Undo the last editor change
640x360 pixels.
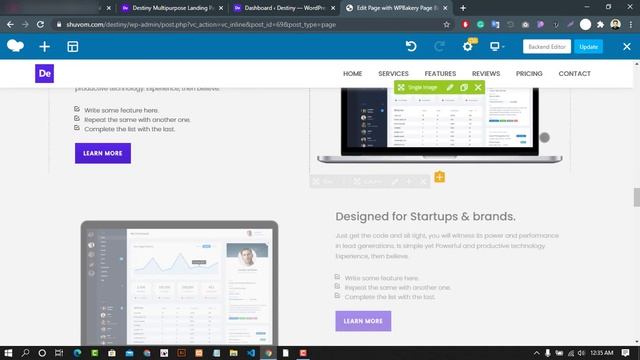(x=411, y=47)
